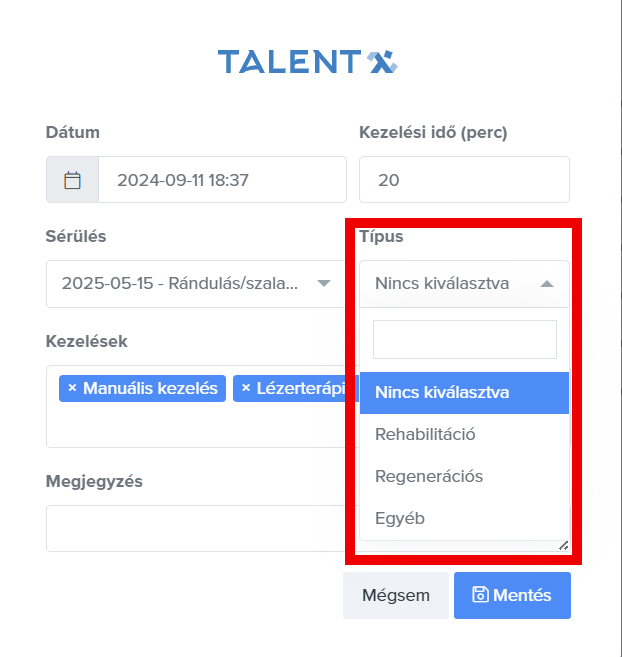Focus the search box inside the Típus dropdown
This screenshot has height=657, width=622.
coord(464,339)
